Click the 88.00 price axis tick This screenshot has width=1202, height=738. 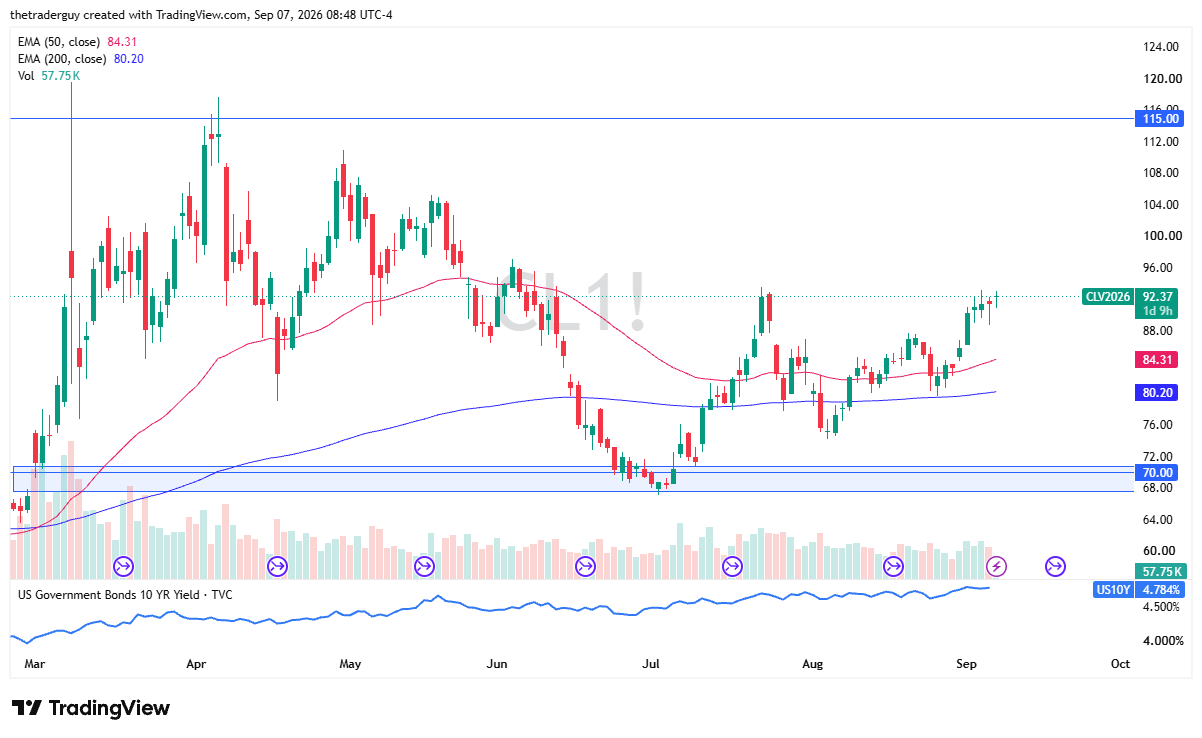click(1160, 330)
